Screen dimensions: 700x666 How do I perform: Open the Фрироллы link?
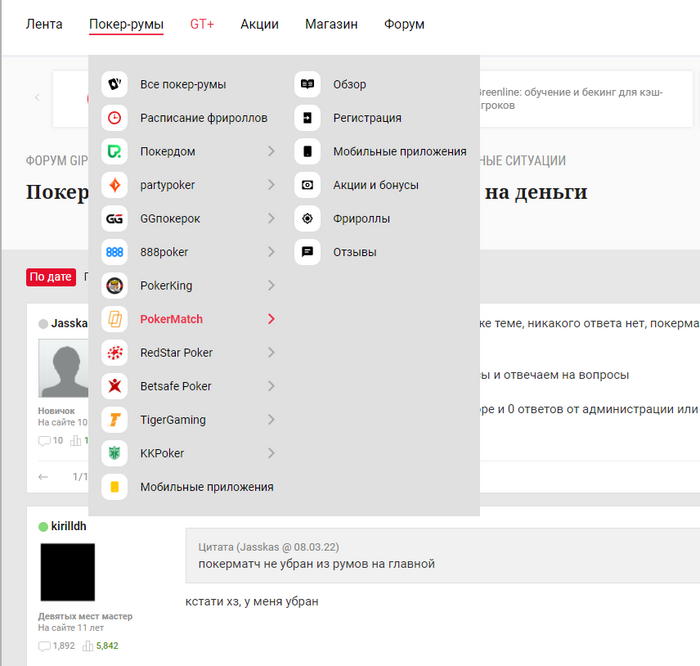pyautogui.click(x=362, y=219)
